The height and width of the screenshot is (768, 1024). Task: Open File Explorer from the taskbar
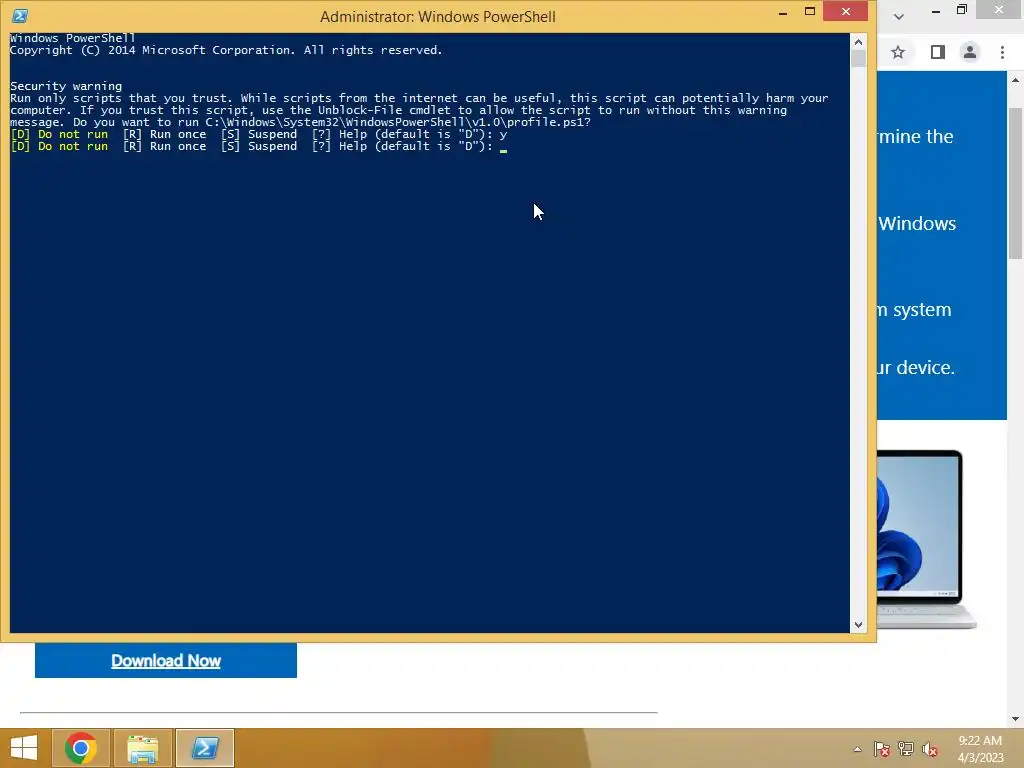point(143,748)
